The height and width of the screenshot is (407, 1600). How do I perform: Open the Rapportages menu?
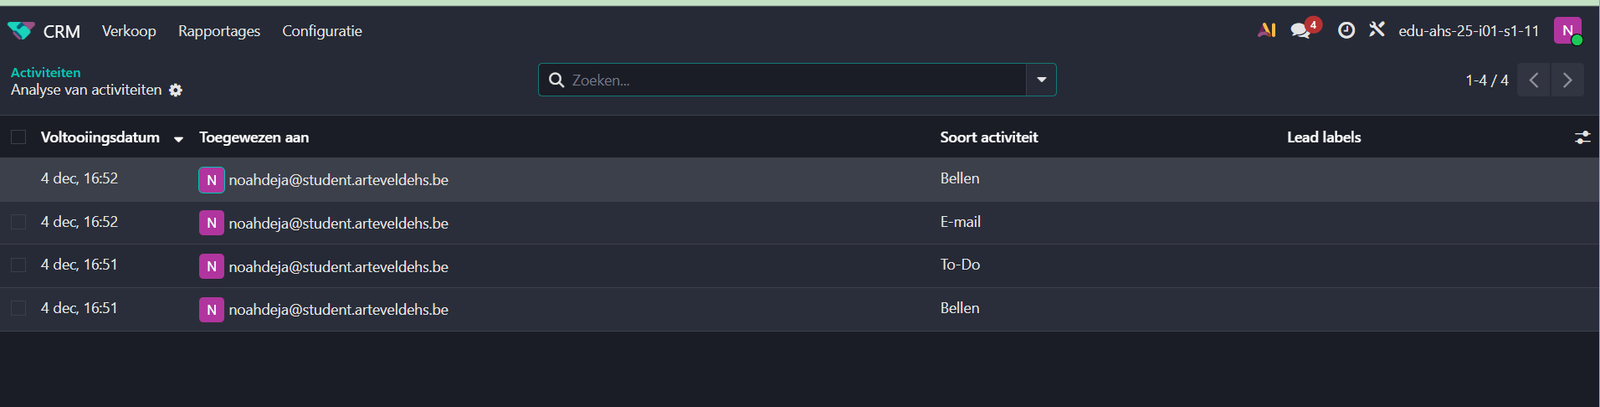[219, 31]
